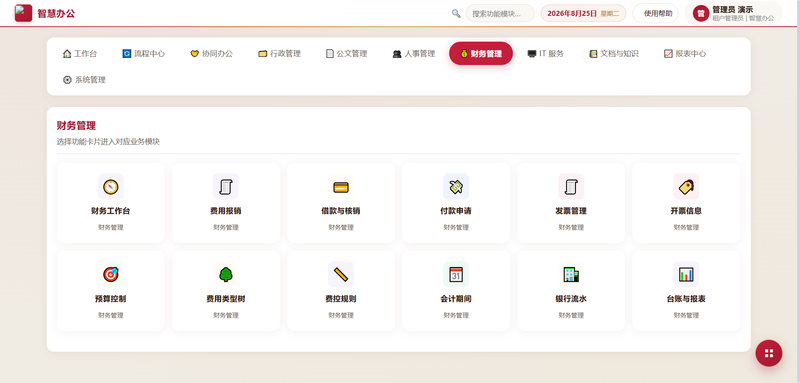Click the 报表中心 chart icon

[x=668, y=54]
